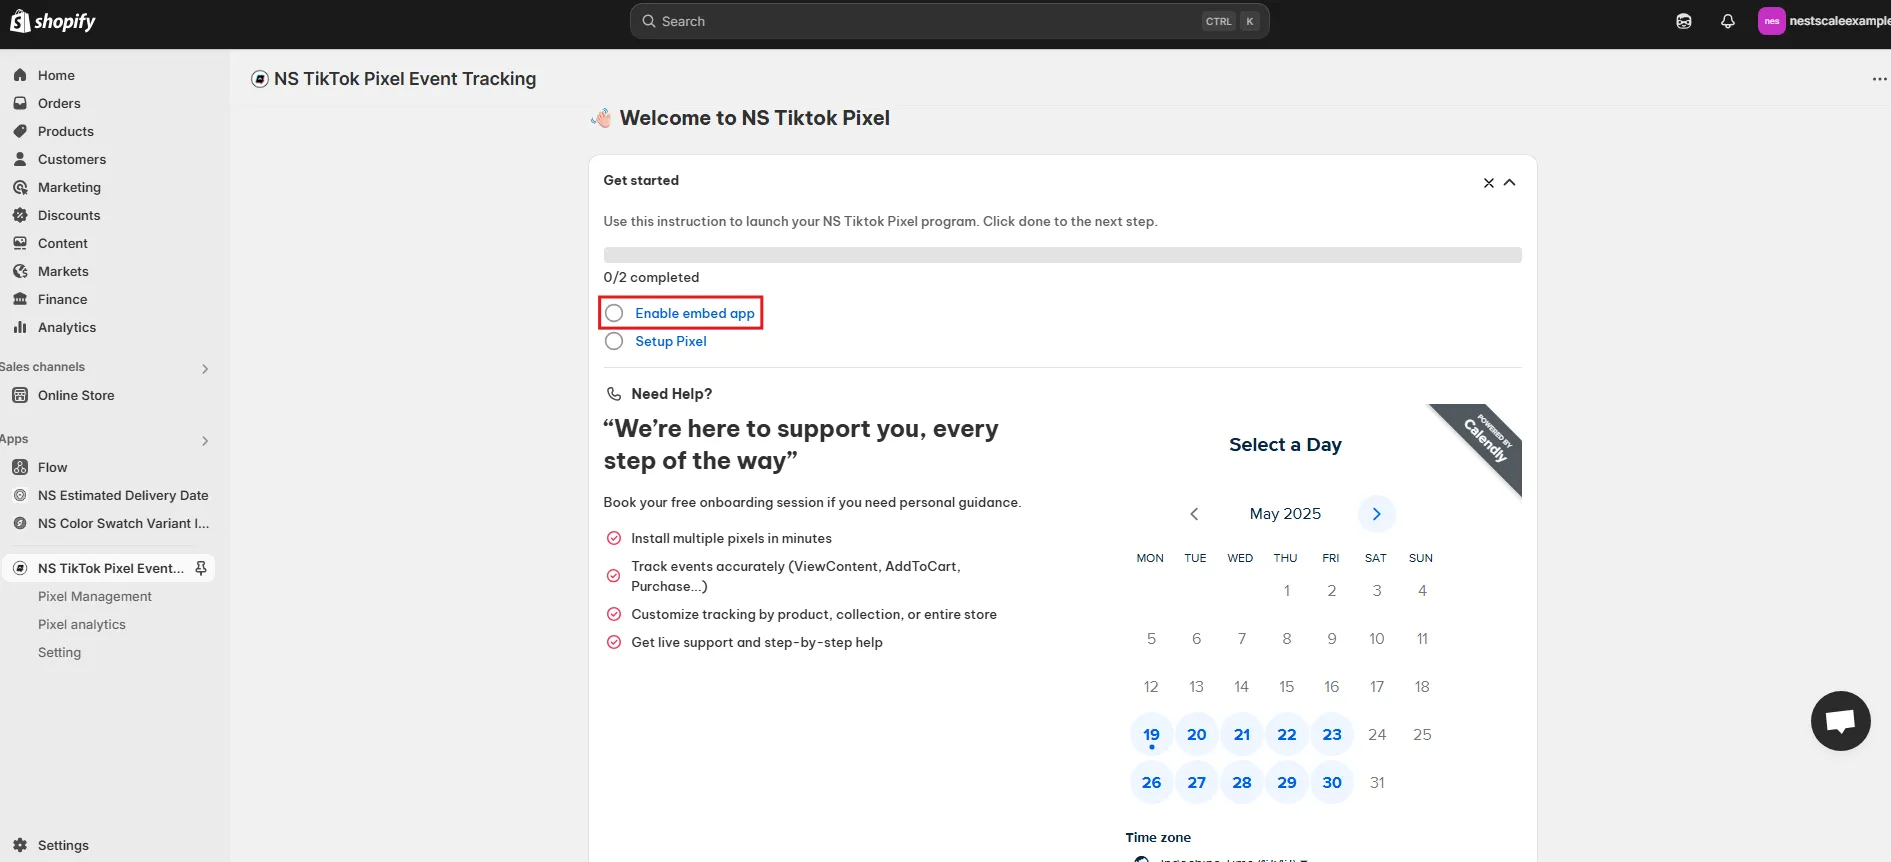The width and height of the screenshot is (1891, 862).
Task: Select May 27 in the calendar
Action: pos(1197,782)
